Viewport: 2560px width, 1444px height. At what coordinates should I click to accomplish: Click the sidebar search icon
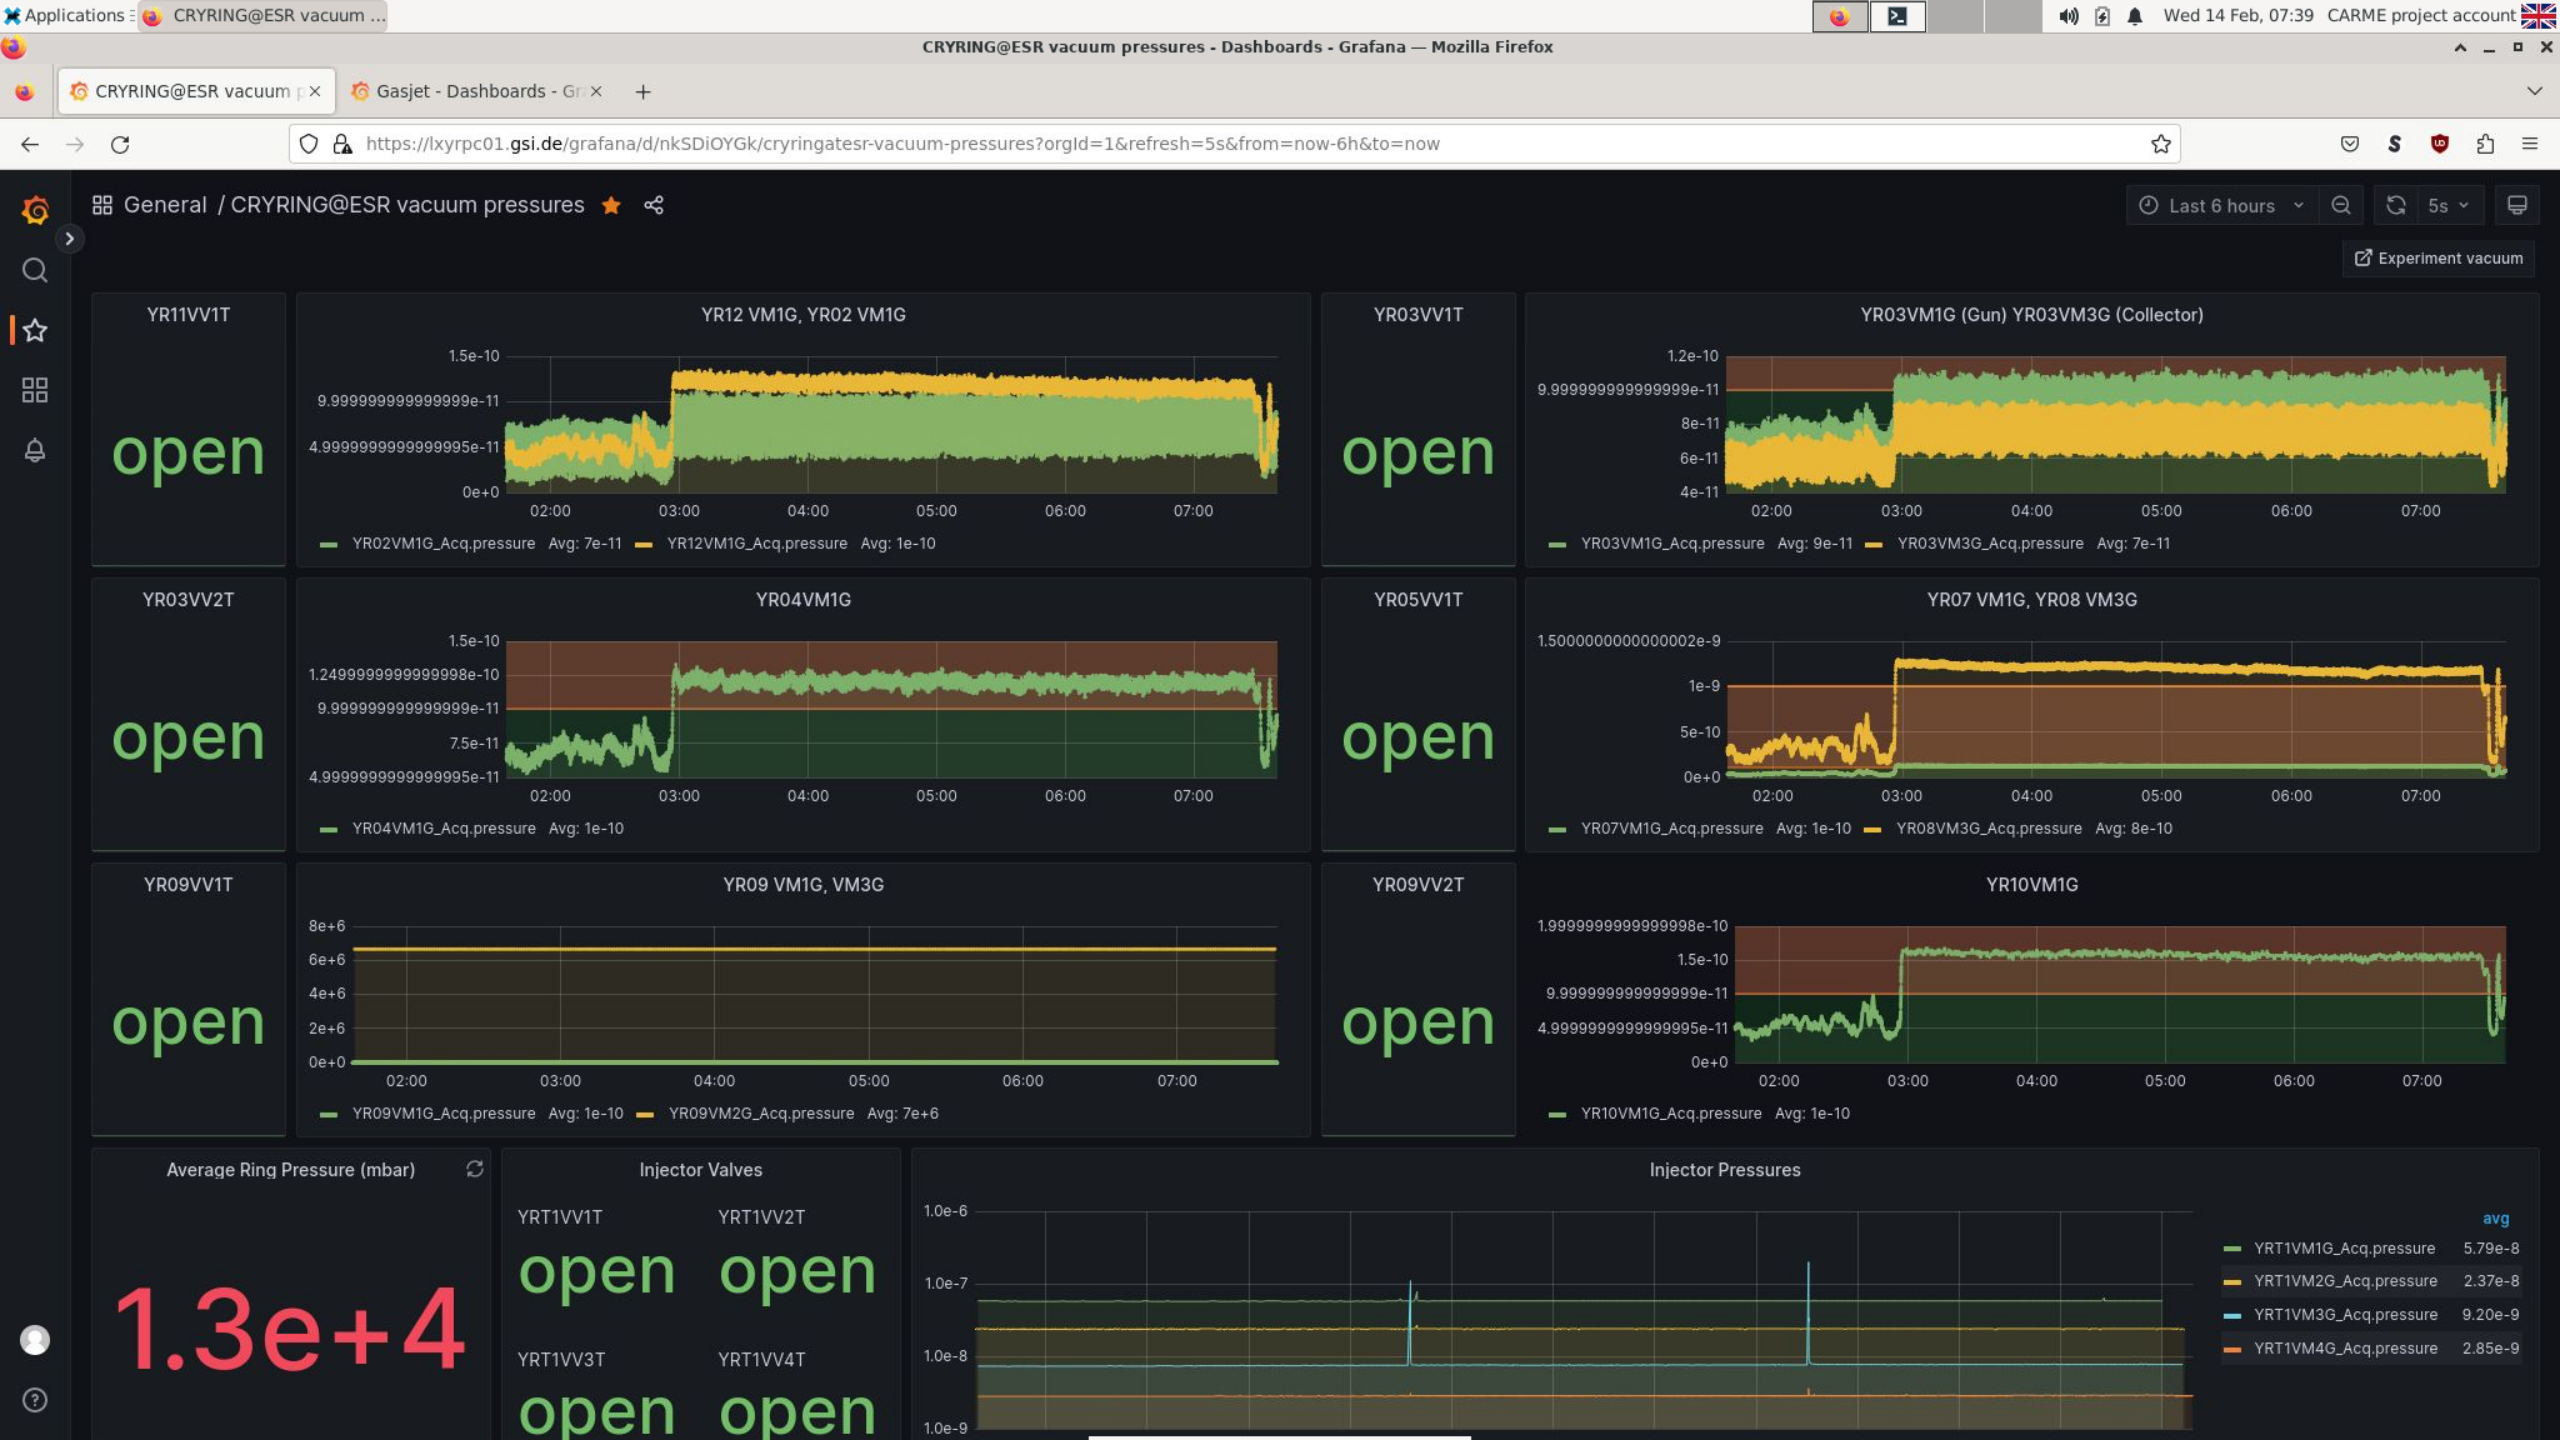(35, 270)
